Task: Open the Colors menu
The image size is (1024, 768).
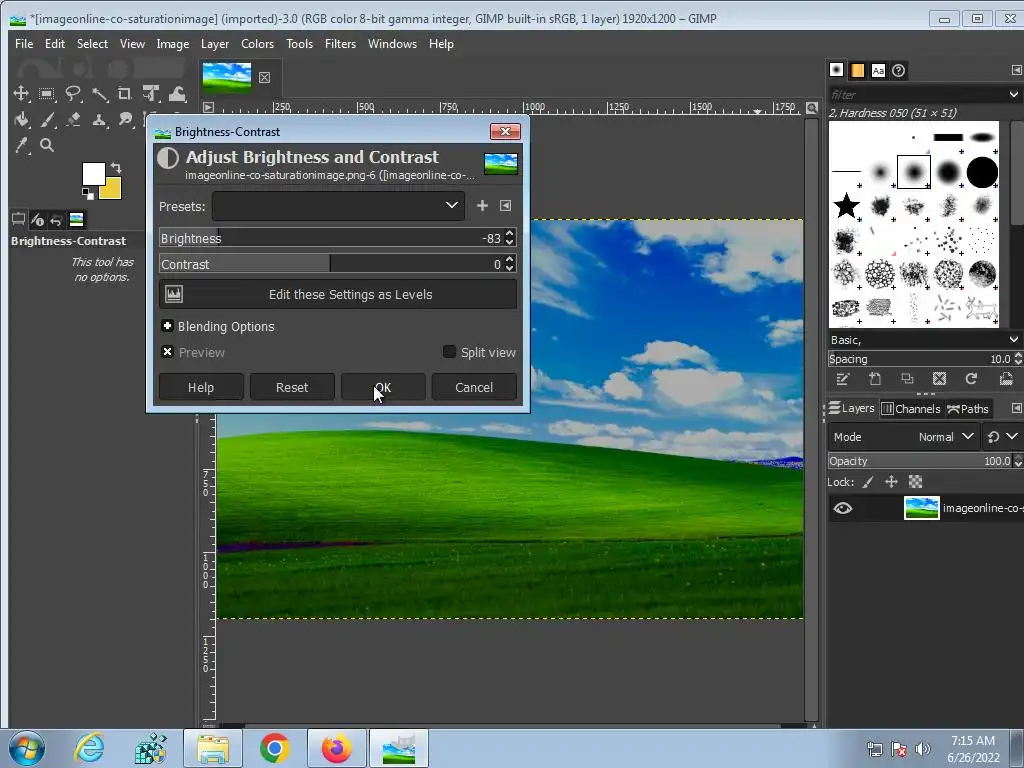Action: click(x=257, y=44)
